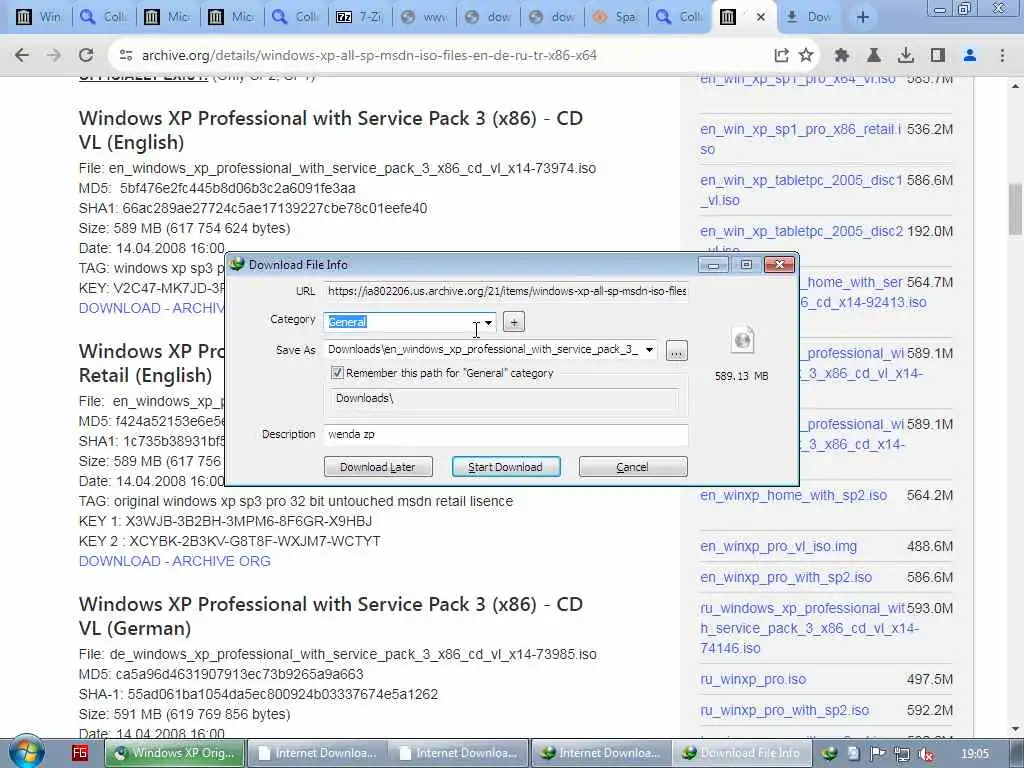Switch to the first 'Win' tab
Viewport: 1024px width, 768px height.
click(39, 17)
